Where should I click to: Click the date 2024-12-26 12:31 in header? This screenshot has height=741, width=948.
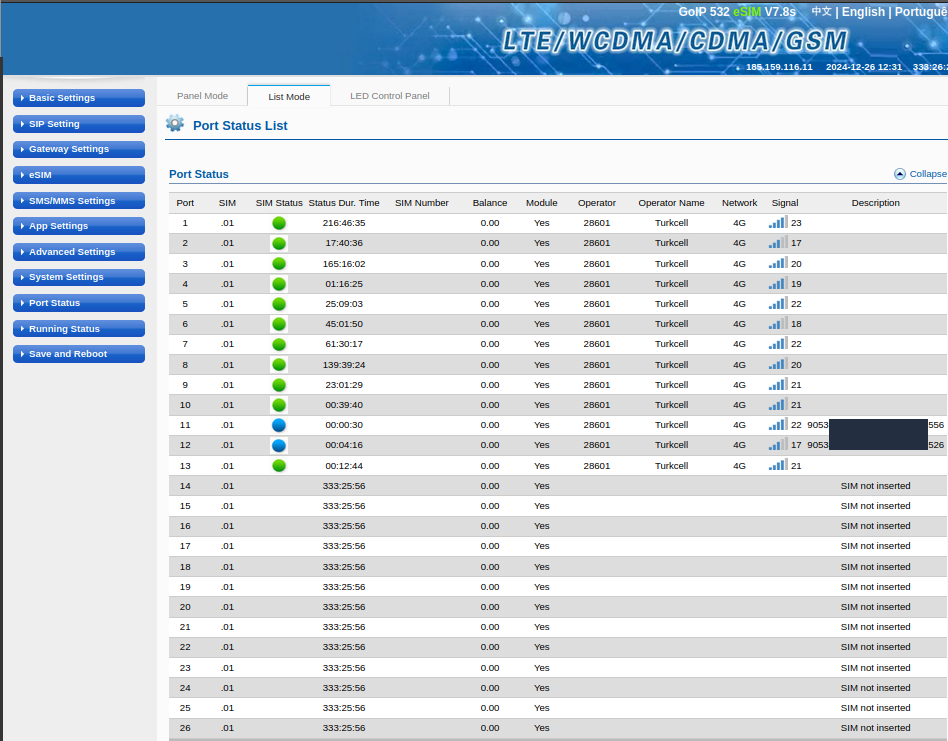[864, 67]
